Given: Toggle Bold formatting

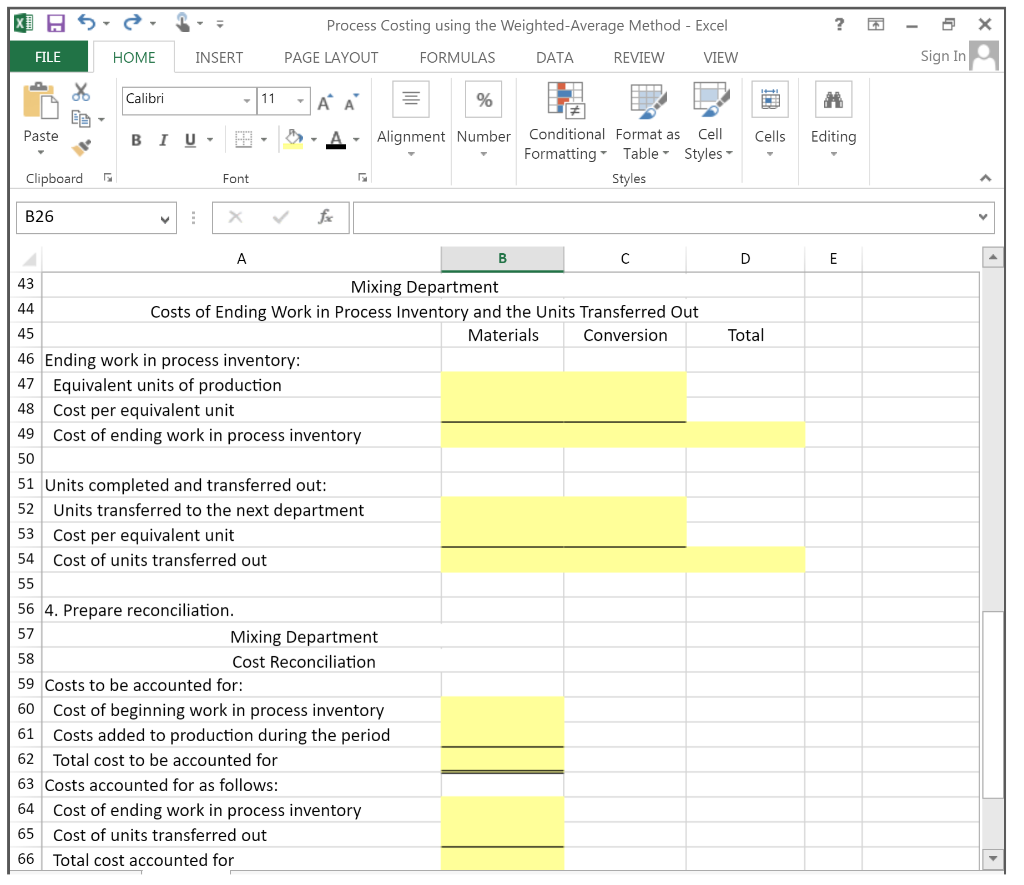Looking at the screenshot, I should [136, 140].
